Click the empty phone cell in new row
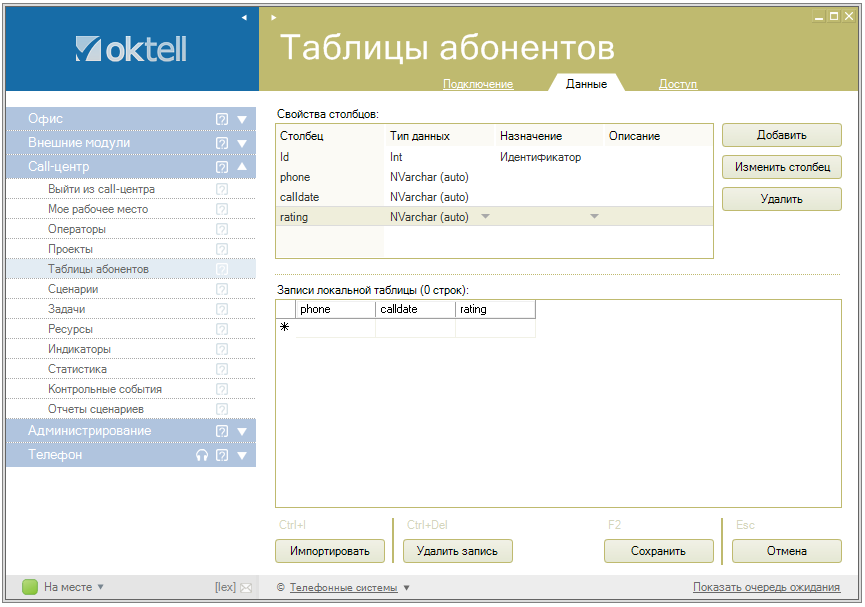 point(335,328)
